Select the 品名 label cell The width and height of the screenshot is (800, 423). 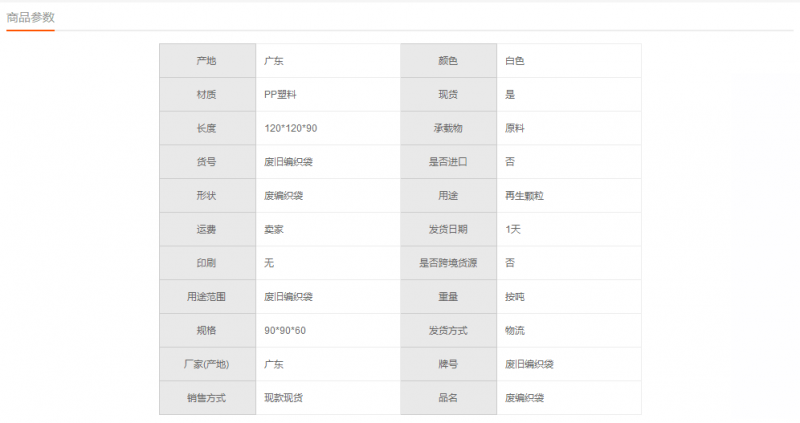447,398
